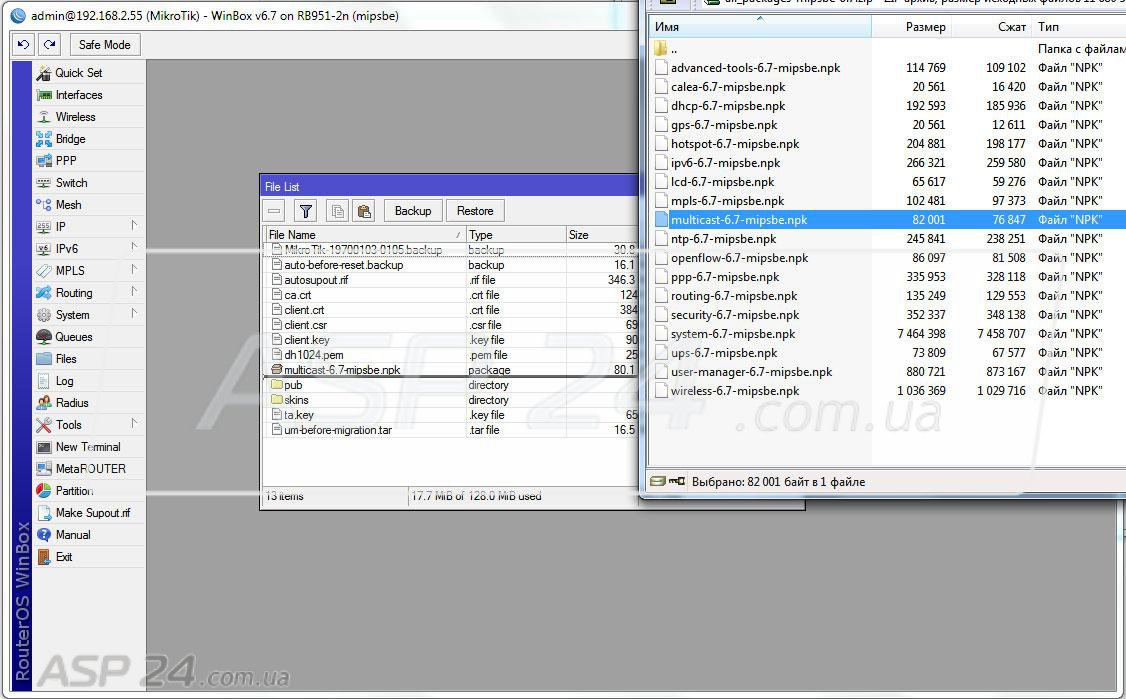Open the Routing submenu
This screenshot has width=1126, height=699.
(74, 293)
